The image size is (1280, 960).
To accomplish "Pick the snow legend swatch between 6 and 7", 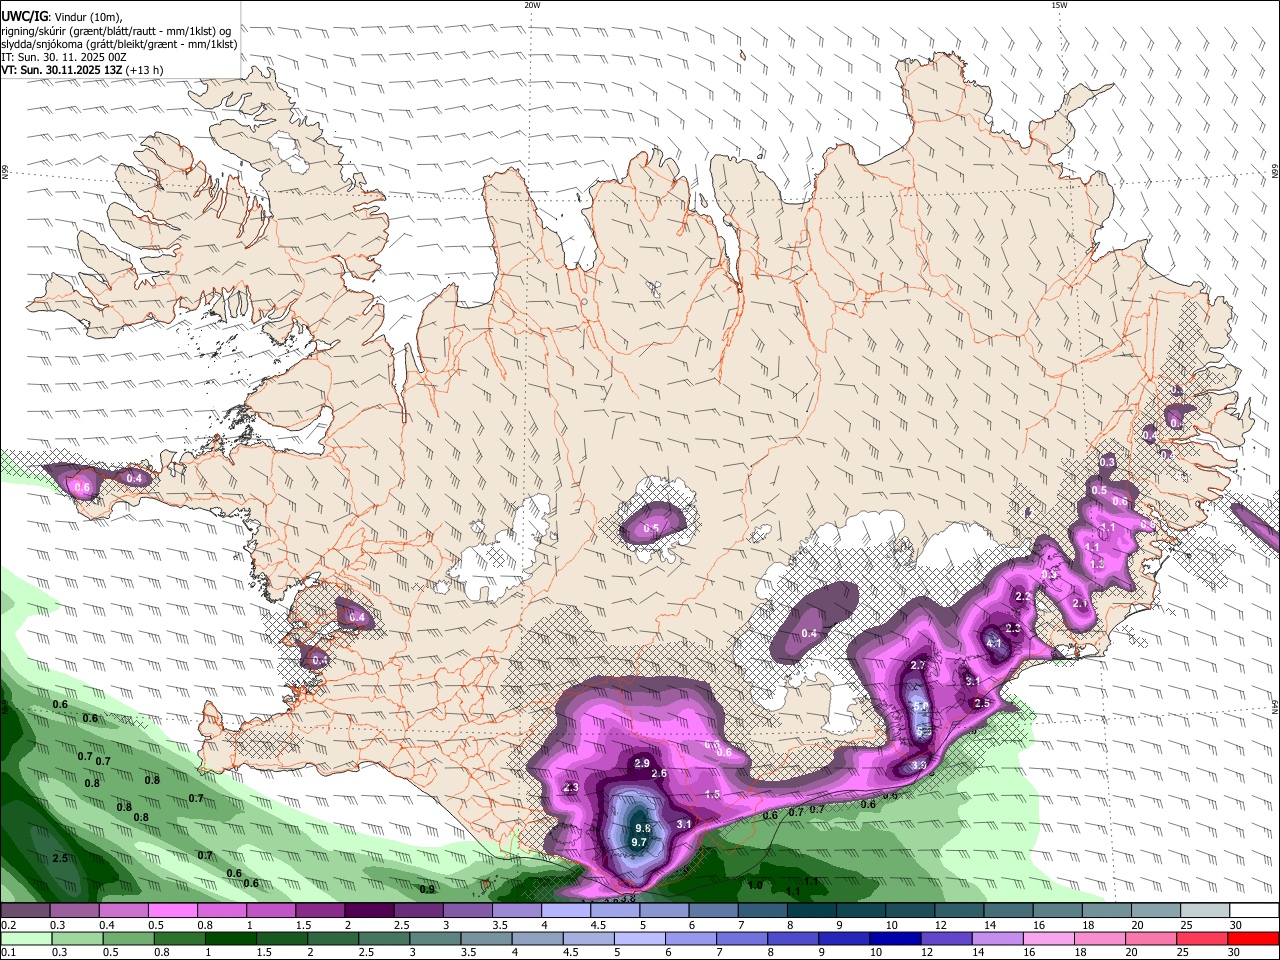I will tap(713, 911).
